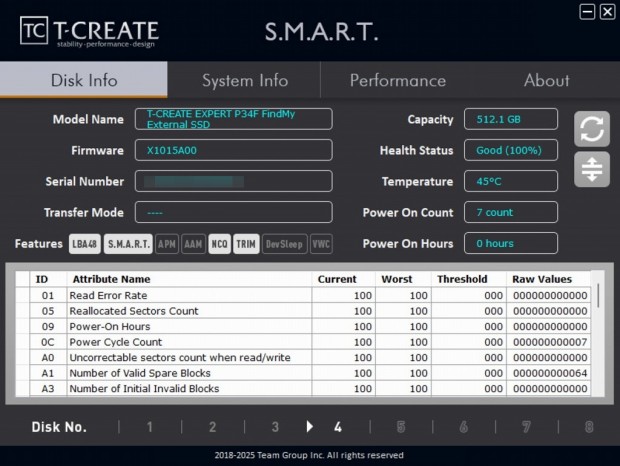Select the Read Error Rate row
The height and width of the screenshot is (466, 620).
pyautogui.click(x=303, y=295)
